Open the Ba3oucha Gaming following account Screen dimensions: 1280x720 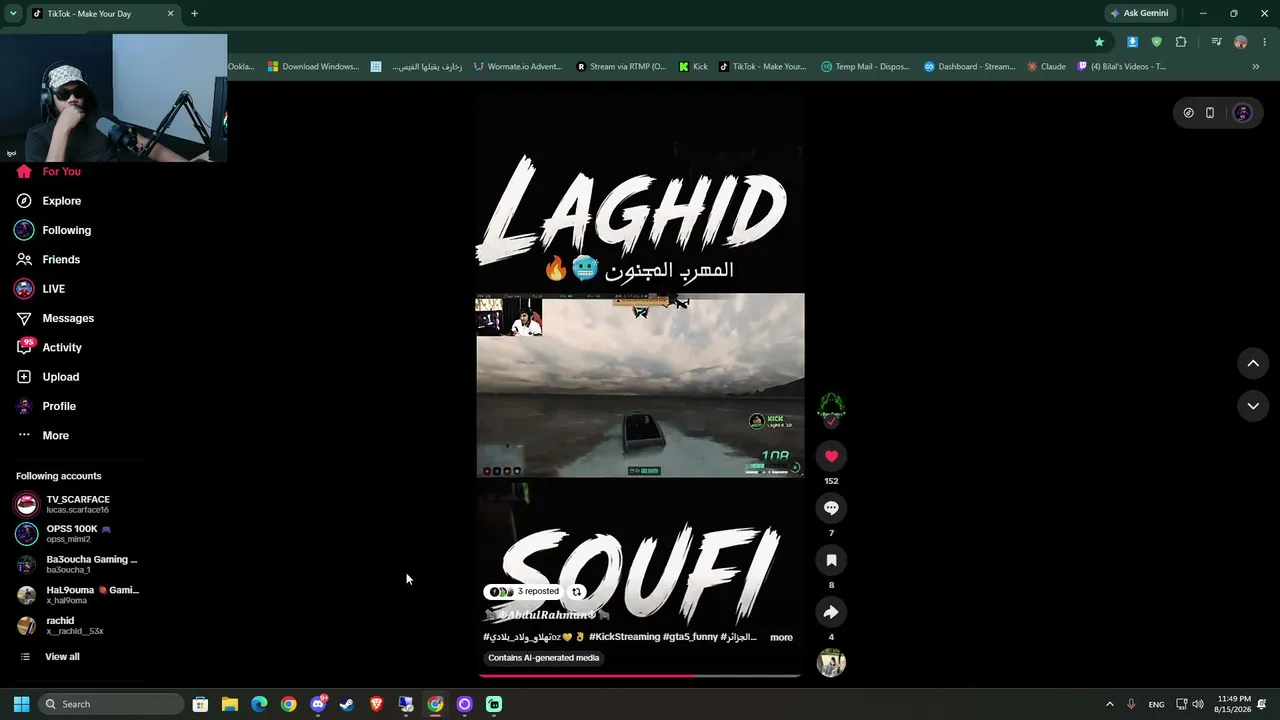[78, 564]
